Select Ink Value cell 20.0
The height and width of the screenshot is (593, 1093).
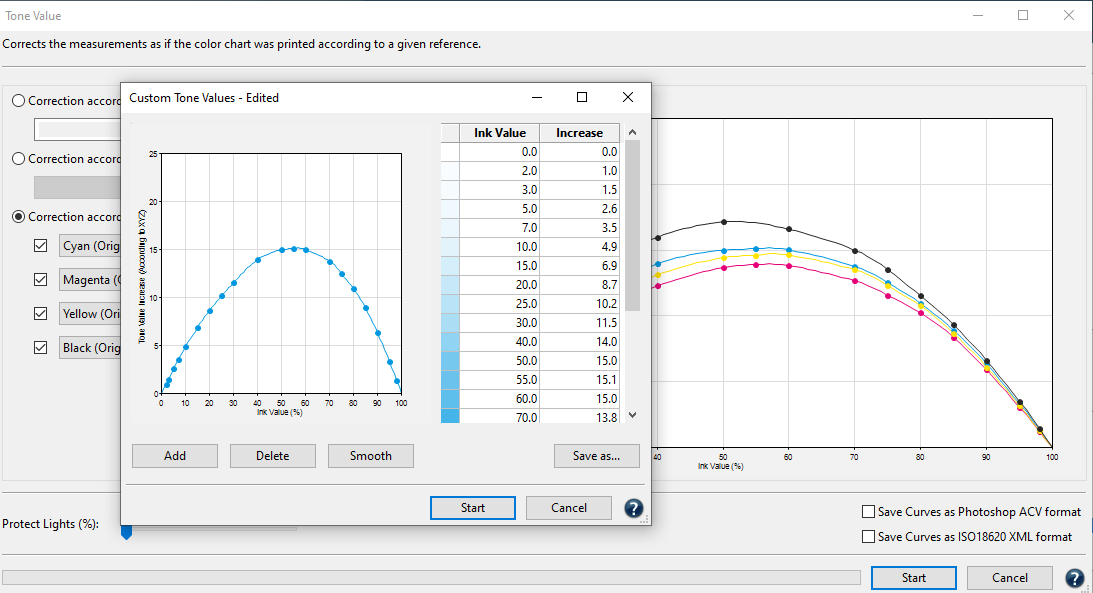coord(500,284)
